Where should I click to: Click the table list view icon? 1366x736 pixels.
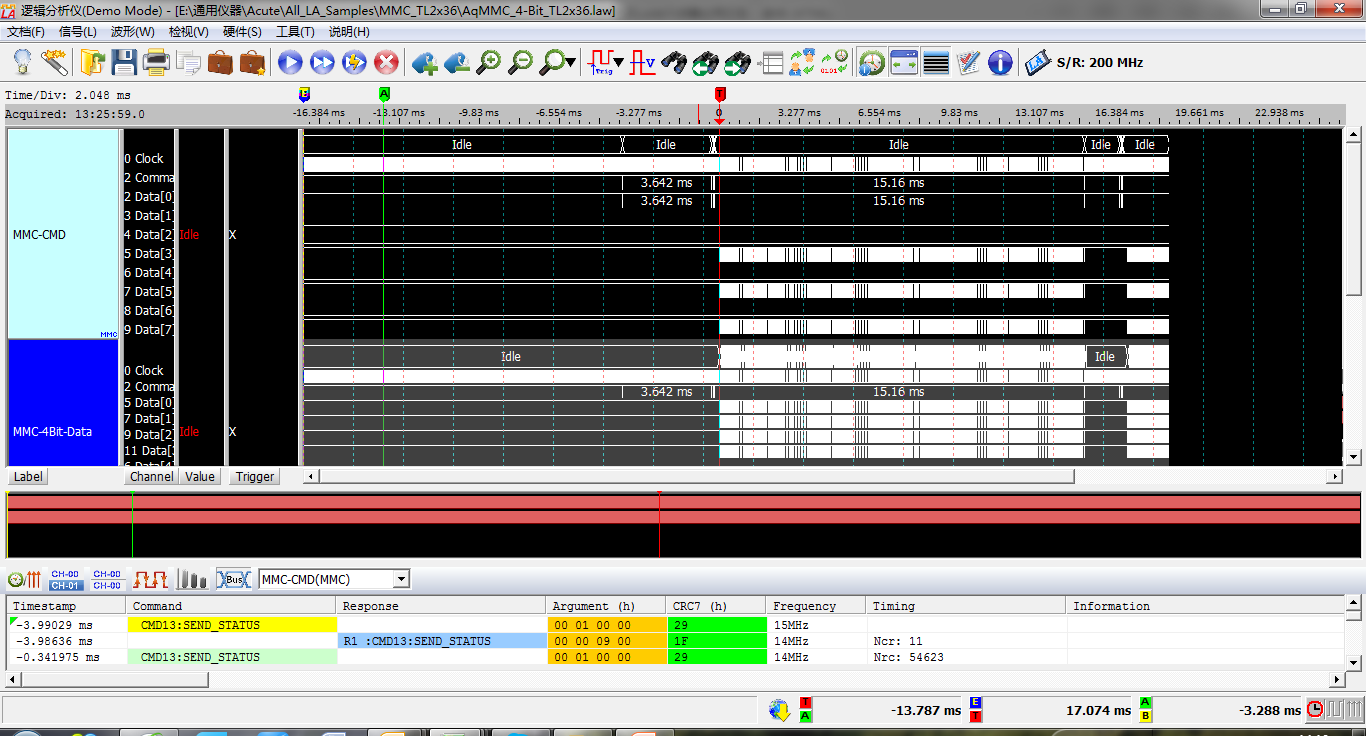coord(770,63)
